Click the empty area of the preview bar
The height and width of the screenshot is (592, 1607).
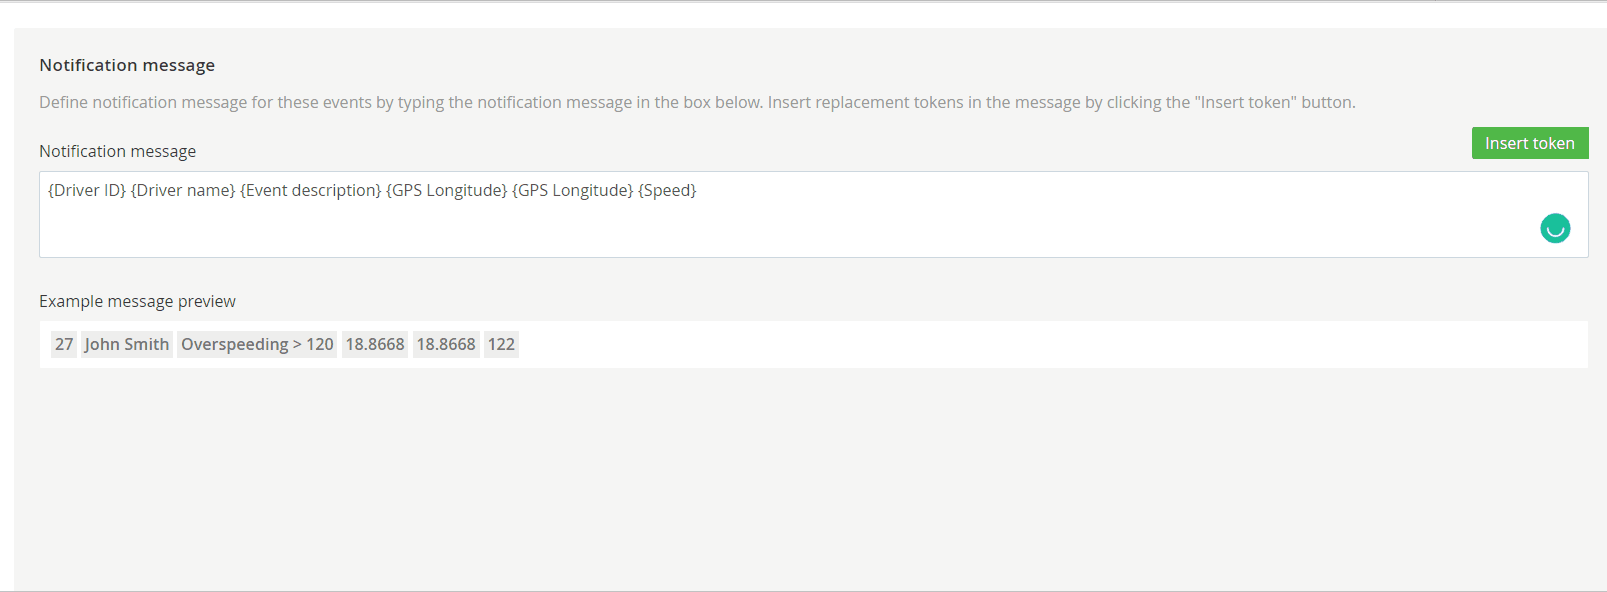[1050, 344]
